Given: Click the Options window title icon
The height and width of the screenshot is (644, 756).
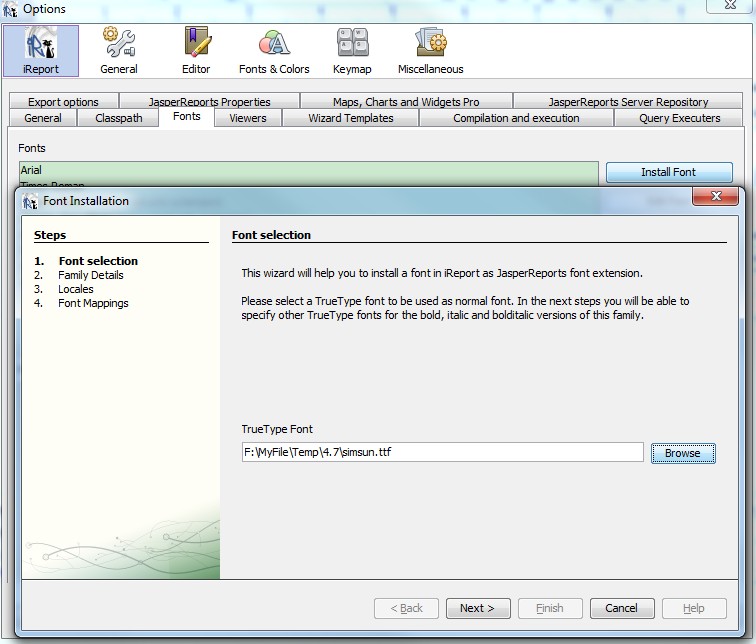Looking at the screenshot, I should [x=10, y=9].
